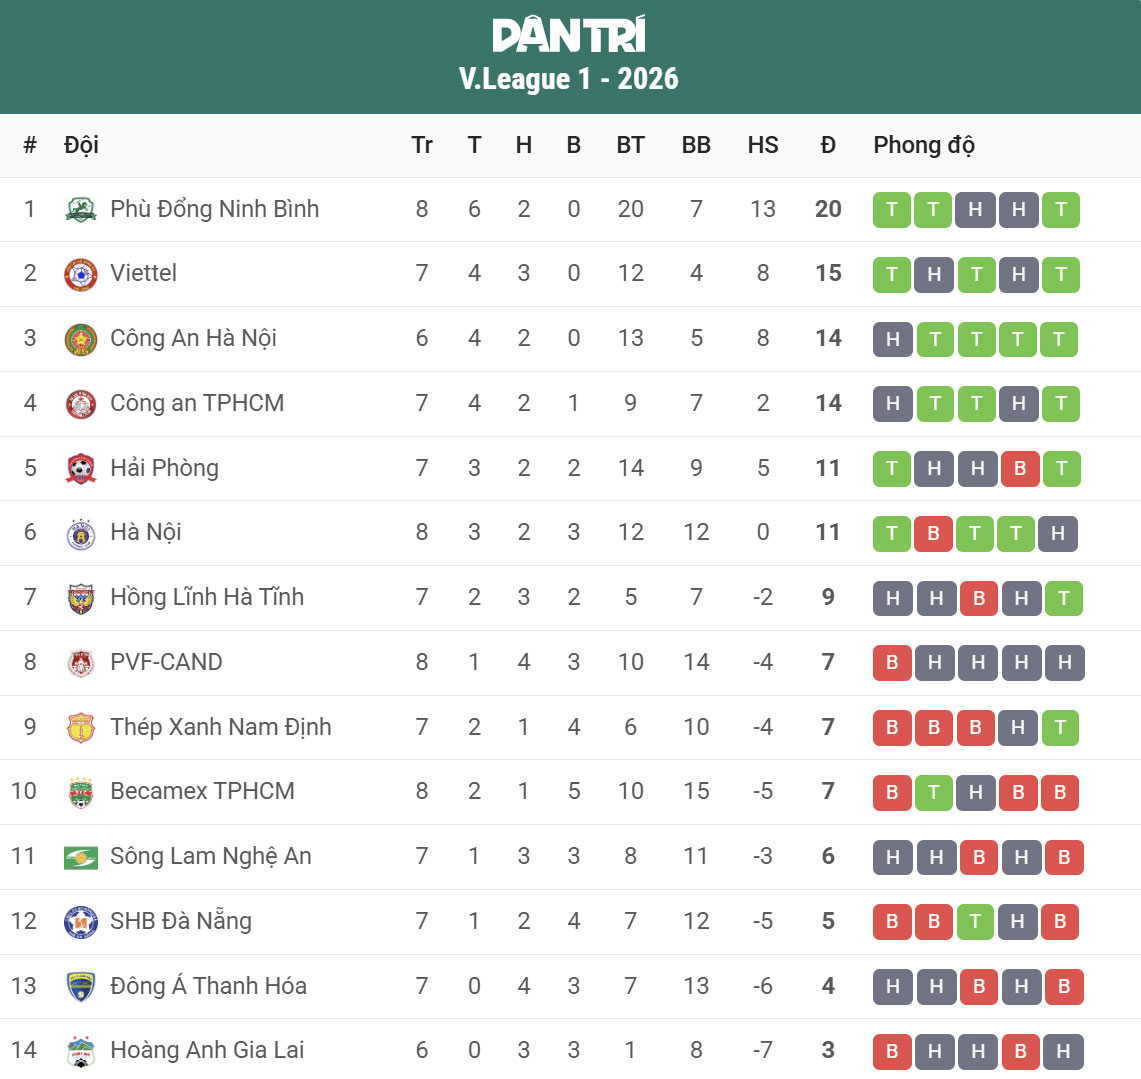Click the Hồng Lĩnh Hà Tĩnh team name

(x=207, y=597)
